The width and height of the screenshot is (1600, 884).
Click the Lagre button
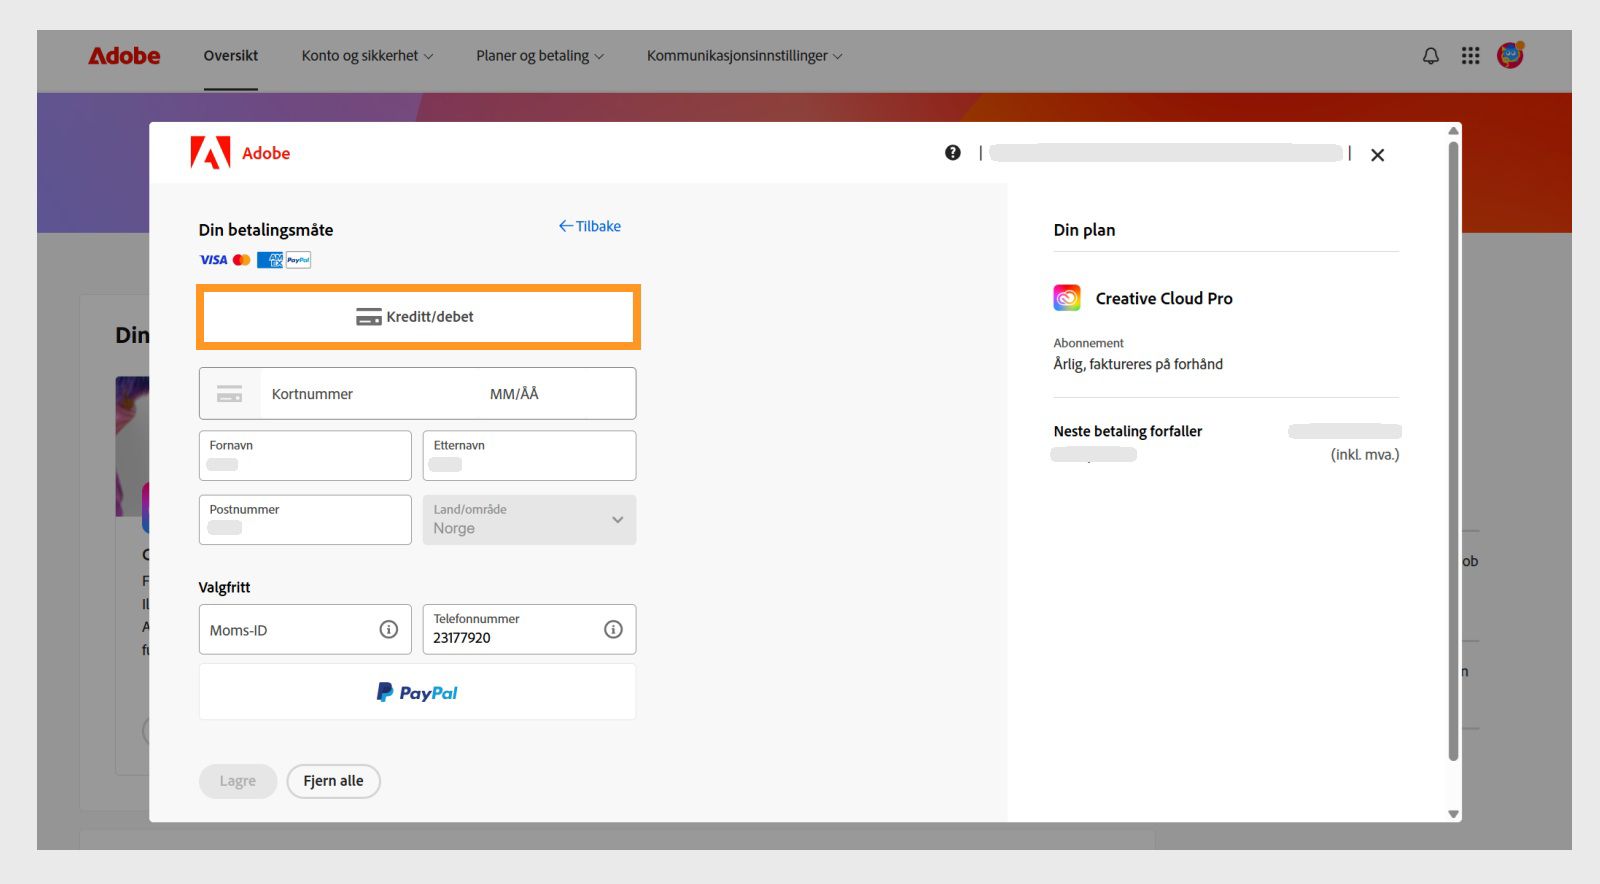click(238, 781)
